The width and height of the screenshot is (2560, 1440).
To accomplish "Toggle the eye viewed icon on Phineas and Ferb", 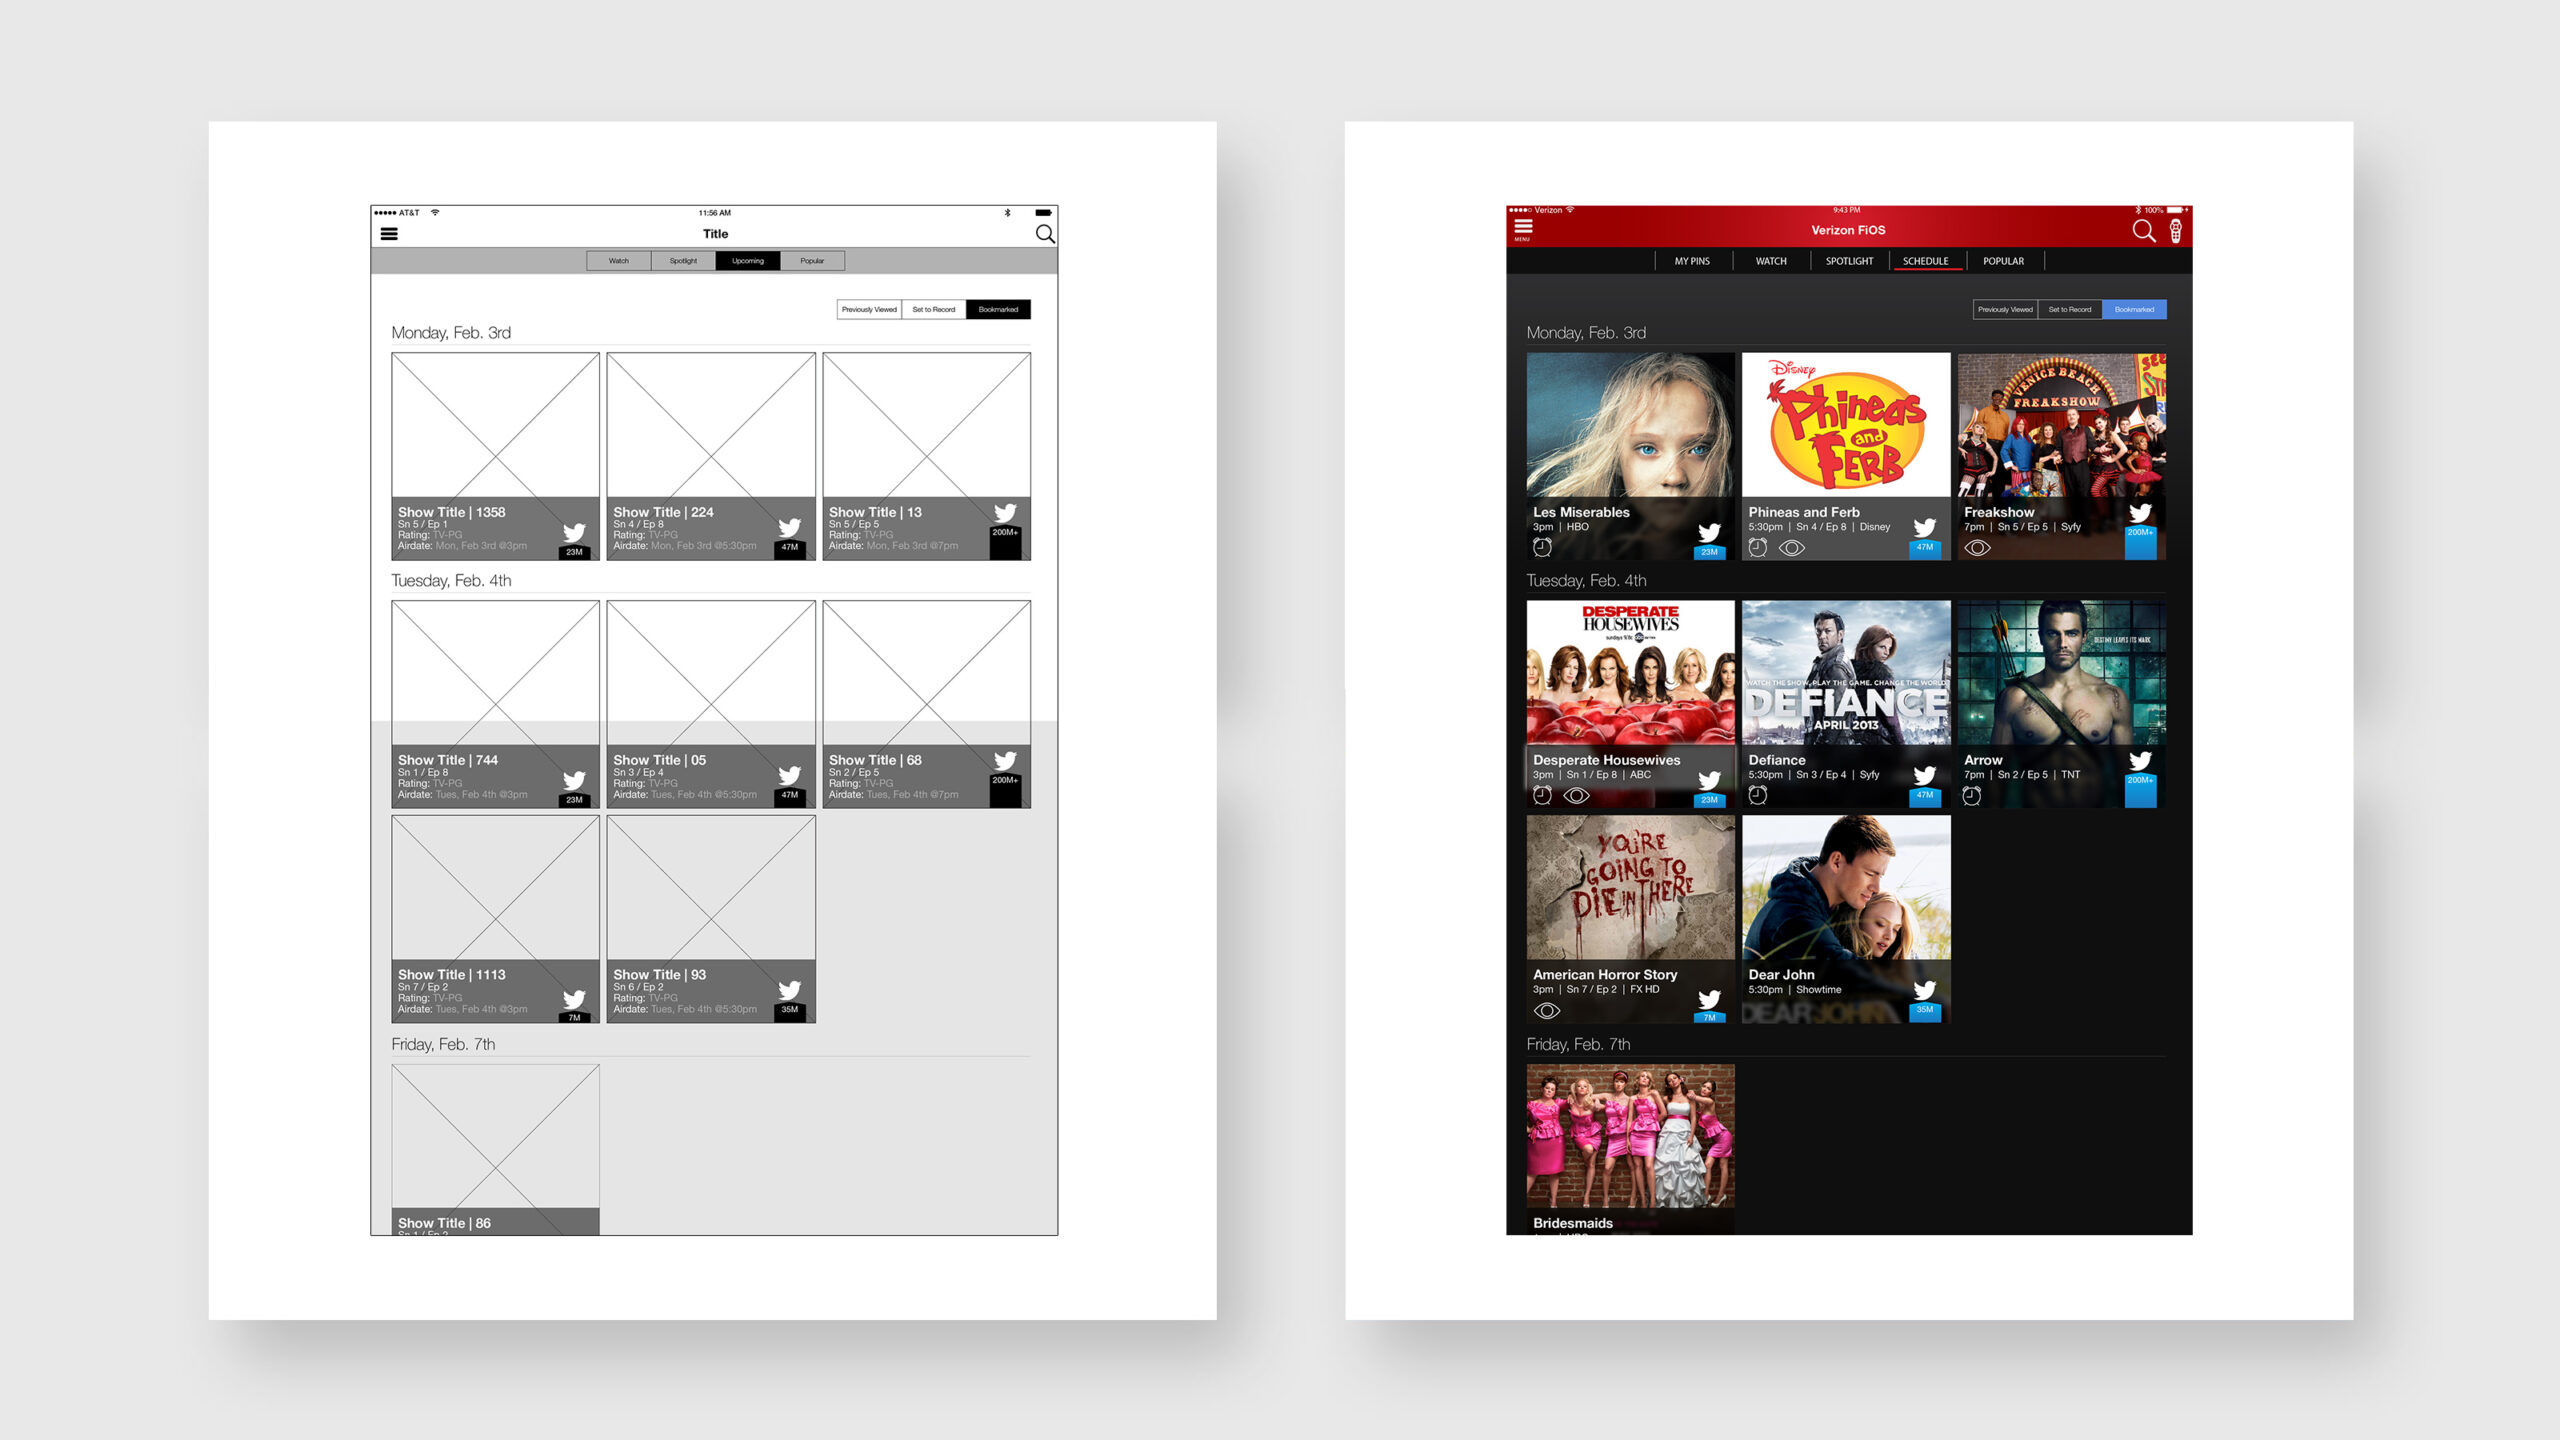I will click(1792, 548).
